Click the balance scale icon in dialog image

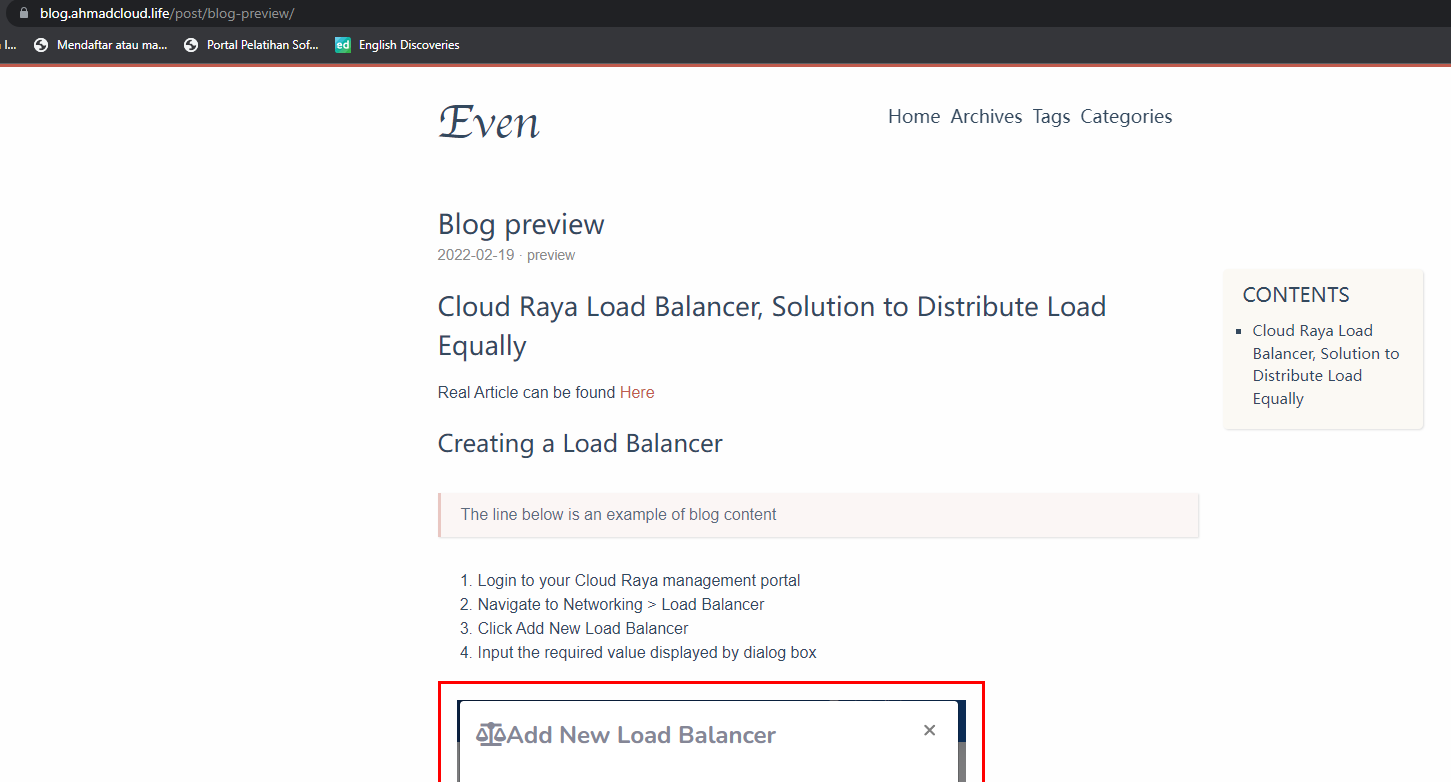tap(491, 735)
